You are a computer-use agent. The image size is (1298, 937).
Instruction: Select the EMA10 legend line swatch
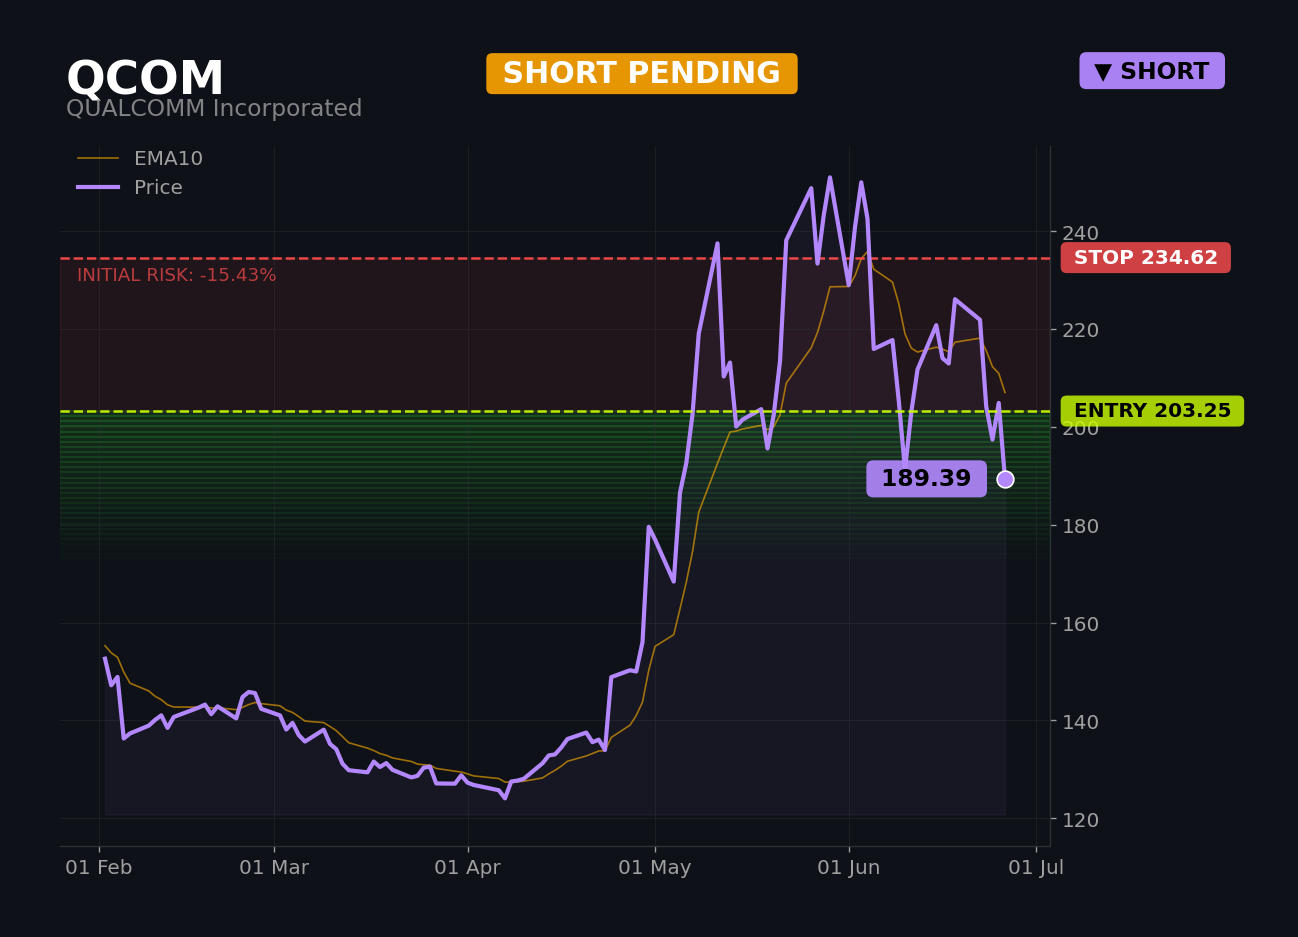click(x=98, y=159)
